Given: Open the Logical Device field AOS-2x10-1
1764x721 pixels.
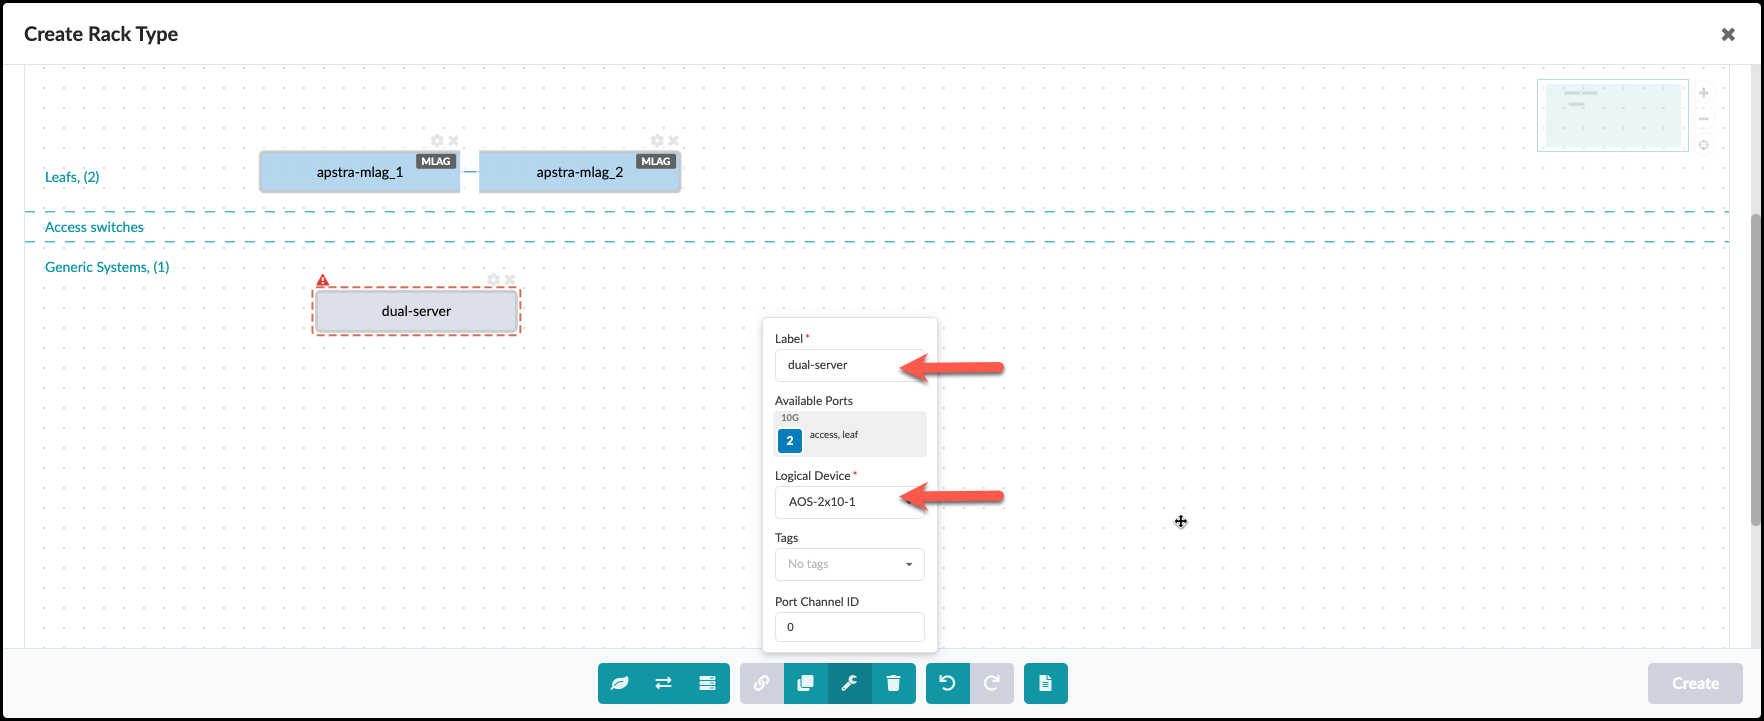Looking at the screenshot, I should (x=849, y=502).
